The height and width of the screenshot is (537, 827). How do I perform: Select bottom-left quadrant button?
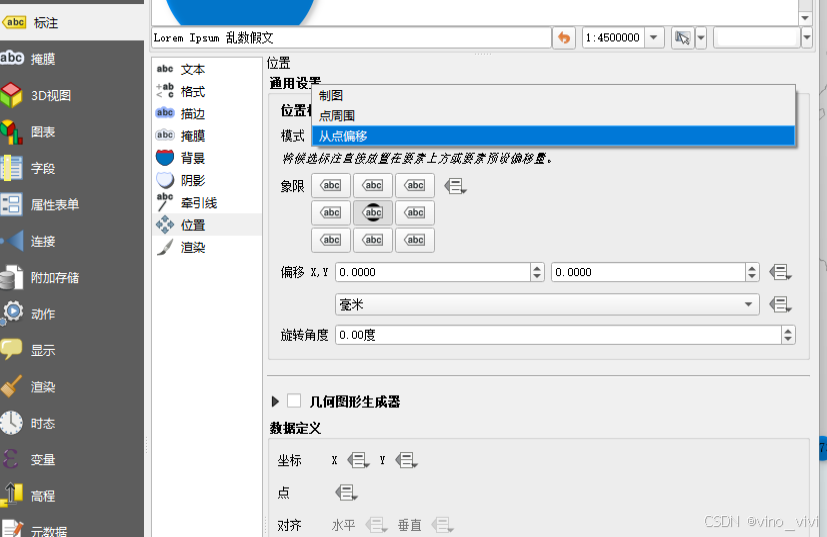tap(331, 240)
